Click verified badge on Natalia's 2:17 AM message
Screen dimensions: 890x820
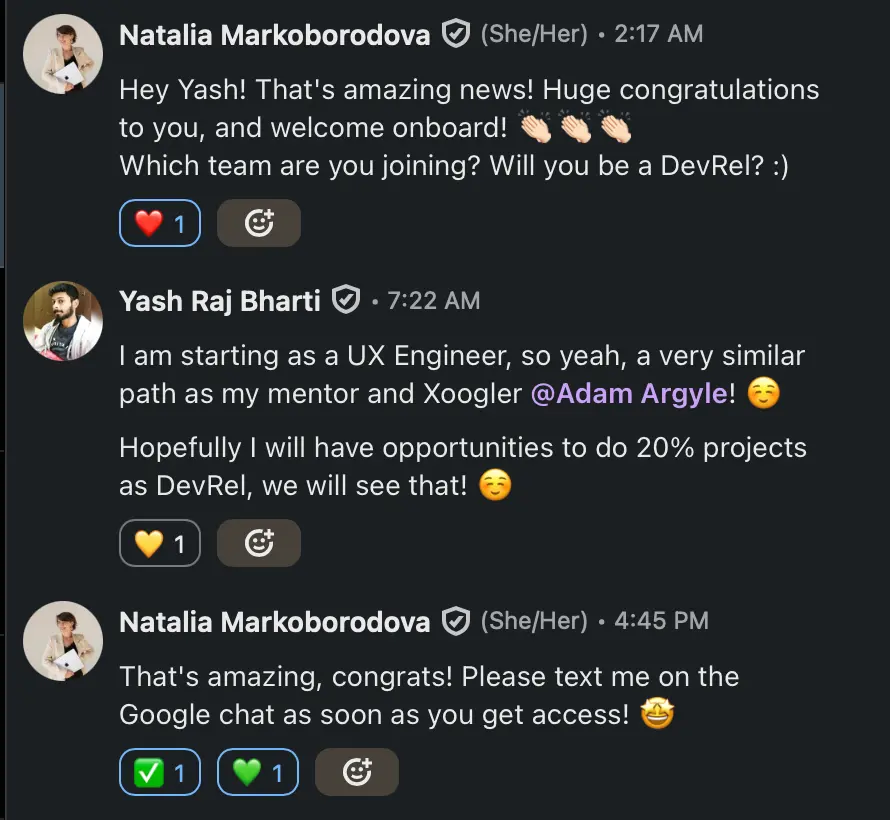[456, 35]
